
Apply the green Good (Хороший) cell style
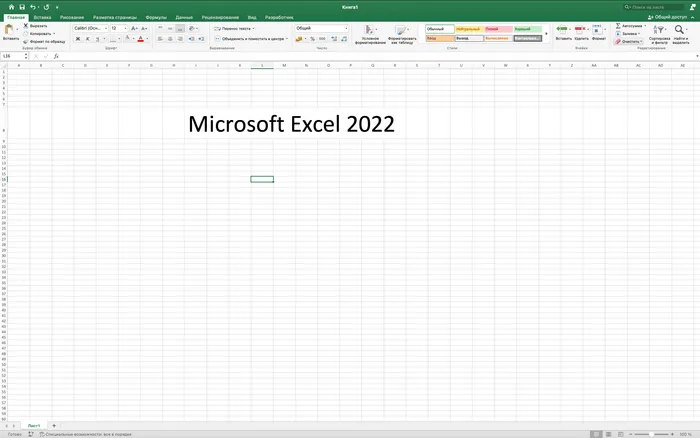click(528, 29)
